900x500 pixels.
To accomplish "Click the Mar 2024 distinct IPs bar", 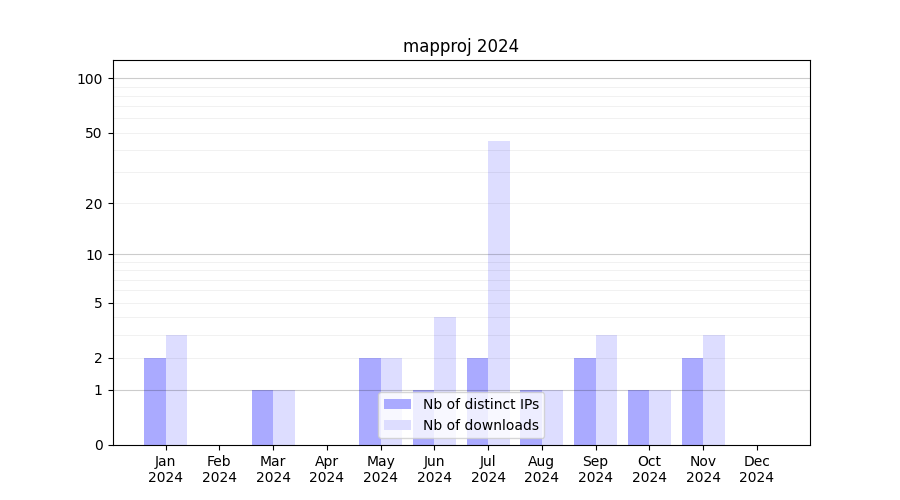I will [262, 417].
